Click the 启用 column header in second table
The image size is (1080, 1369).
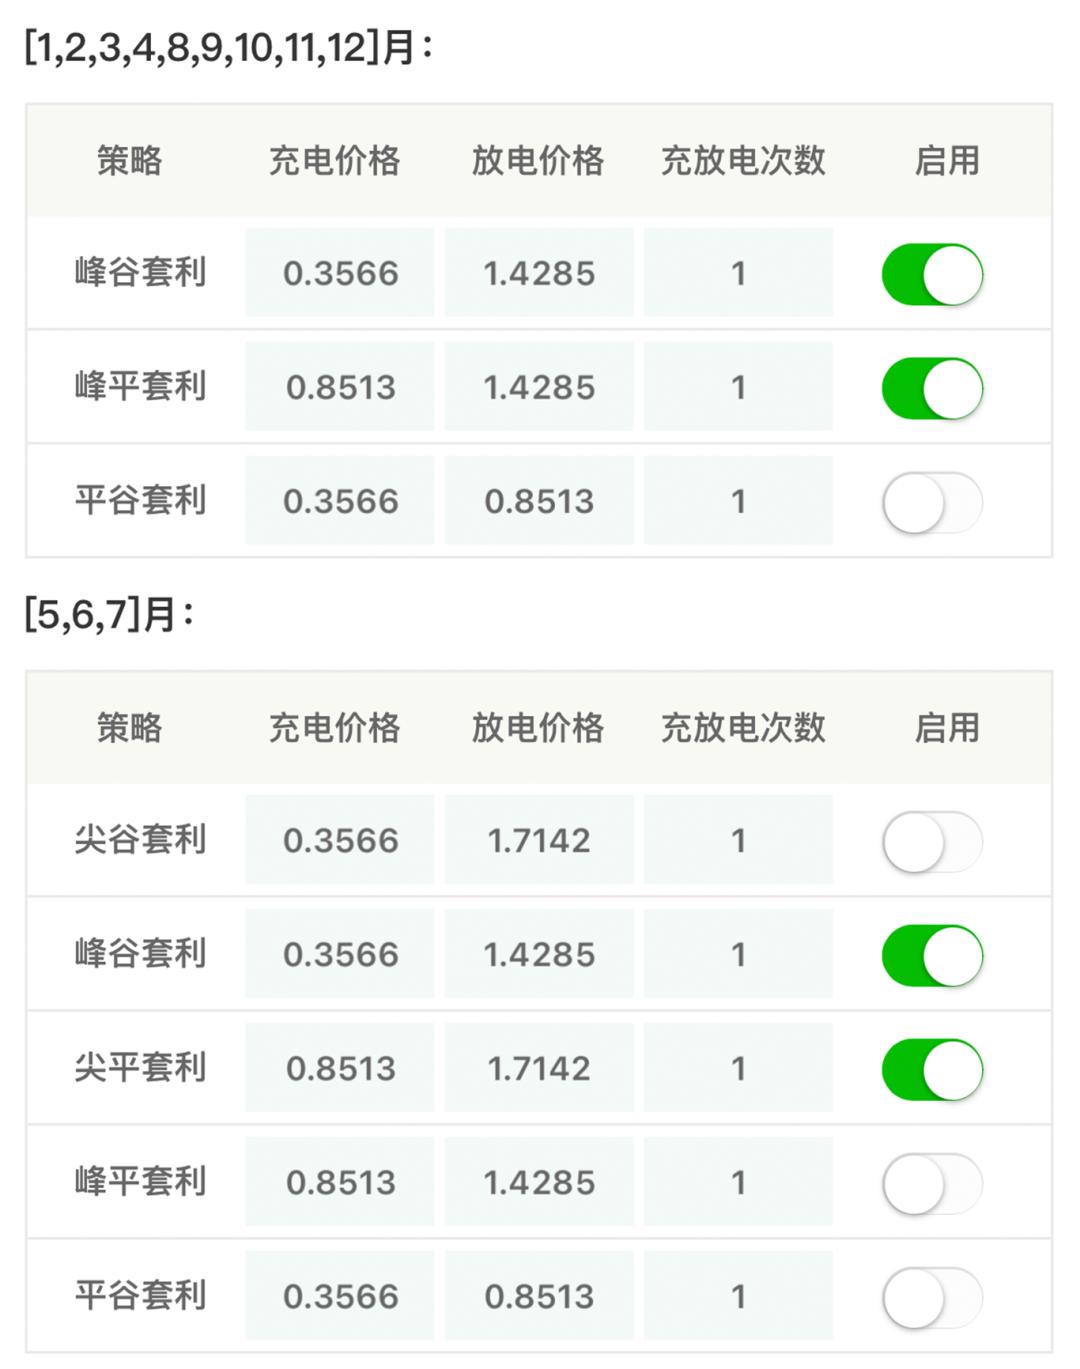point(947,729)
